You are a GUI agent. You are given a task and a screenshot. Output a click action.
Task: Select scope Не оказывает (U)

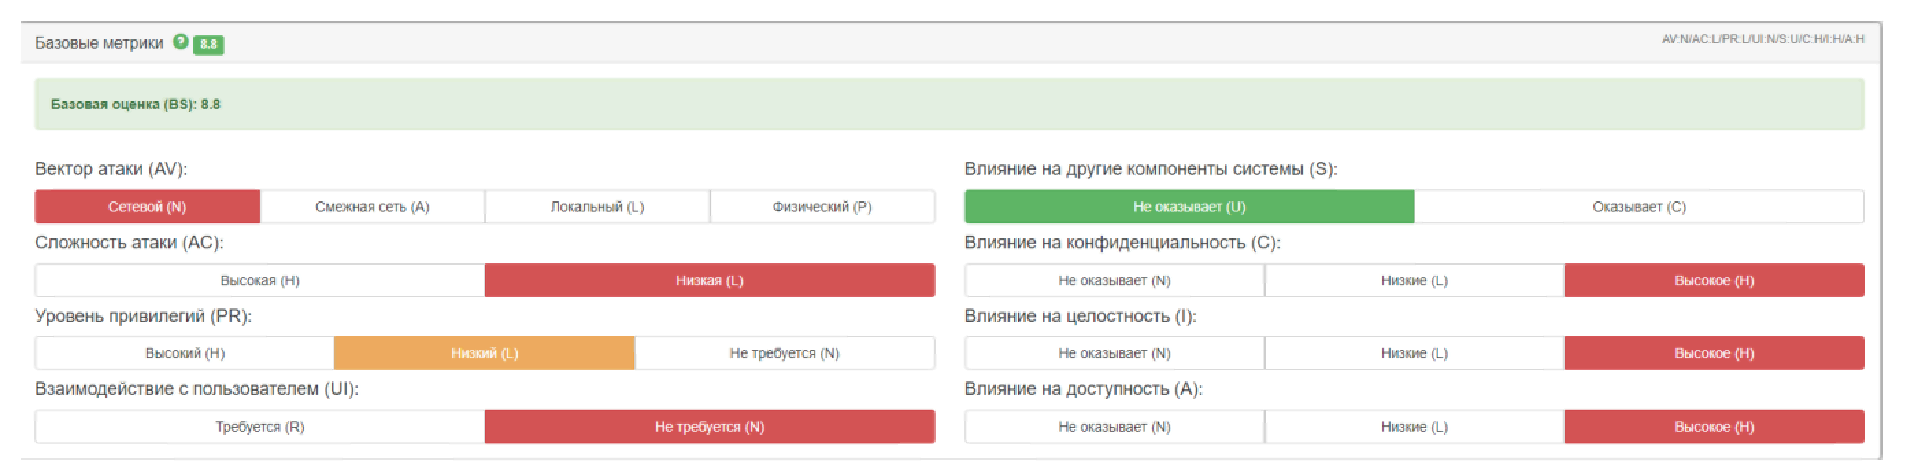1189,207
